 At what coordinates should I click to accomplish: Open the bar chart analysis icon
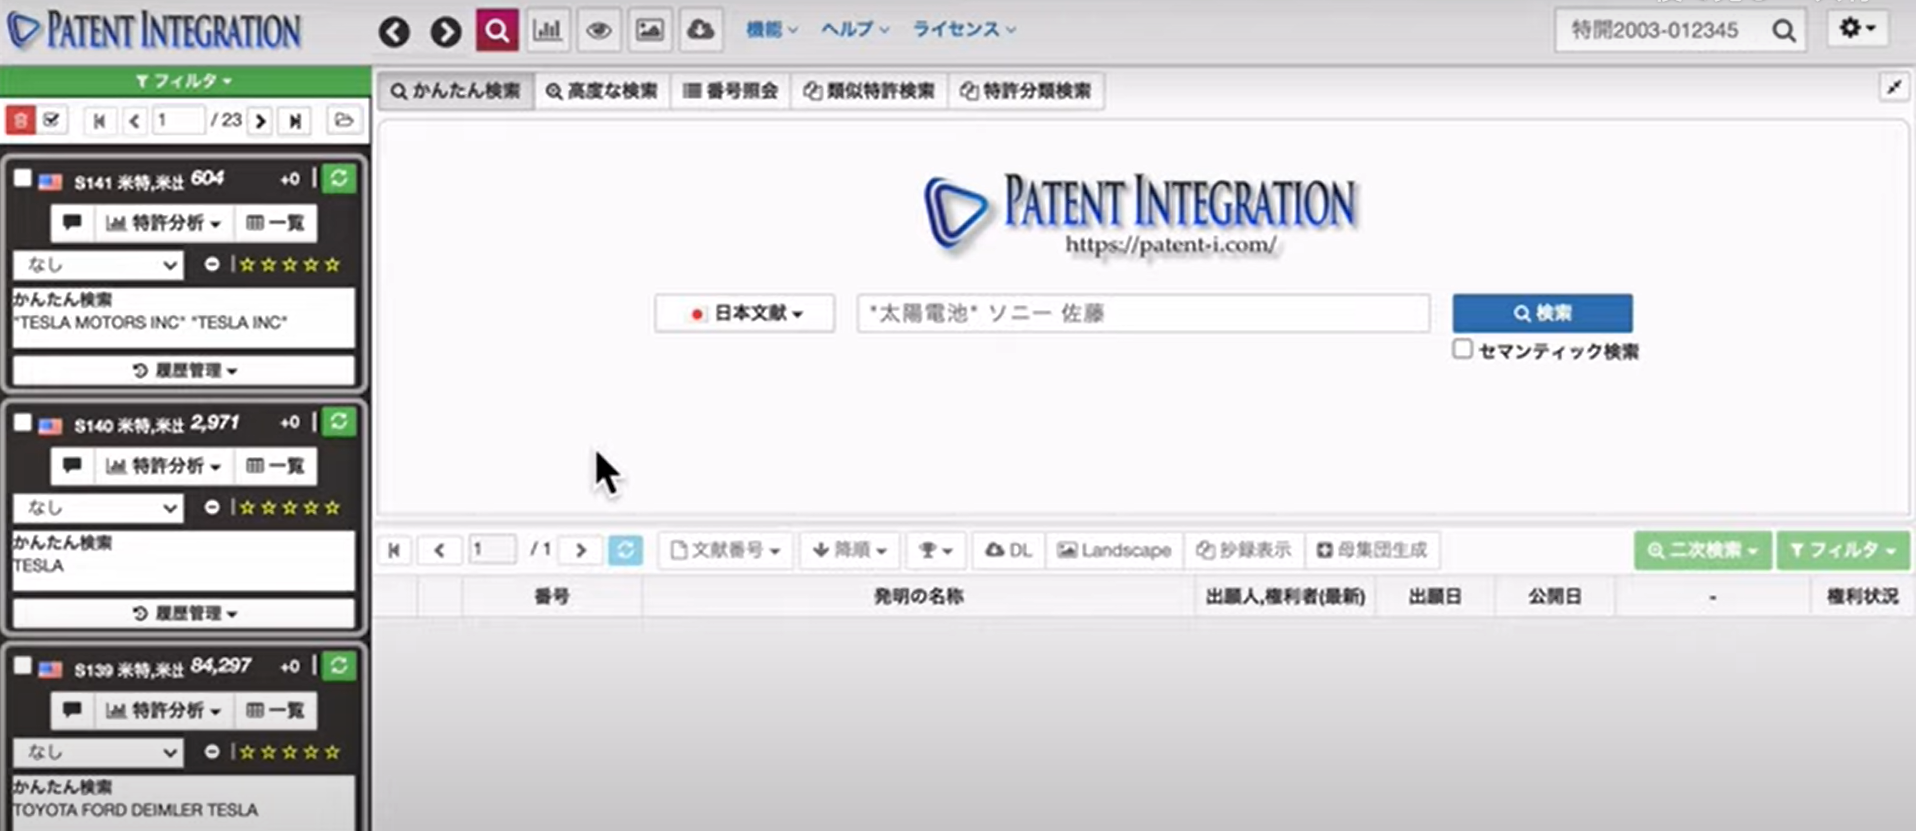click(547, 30)
